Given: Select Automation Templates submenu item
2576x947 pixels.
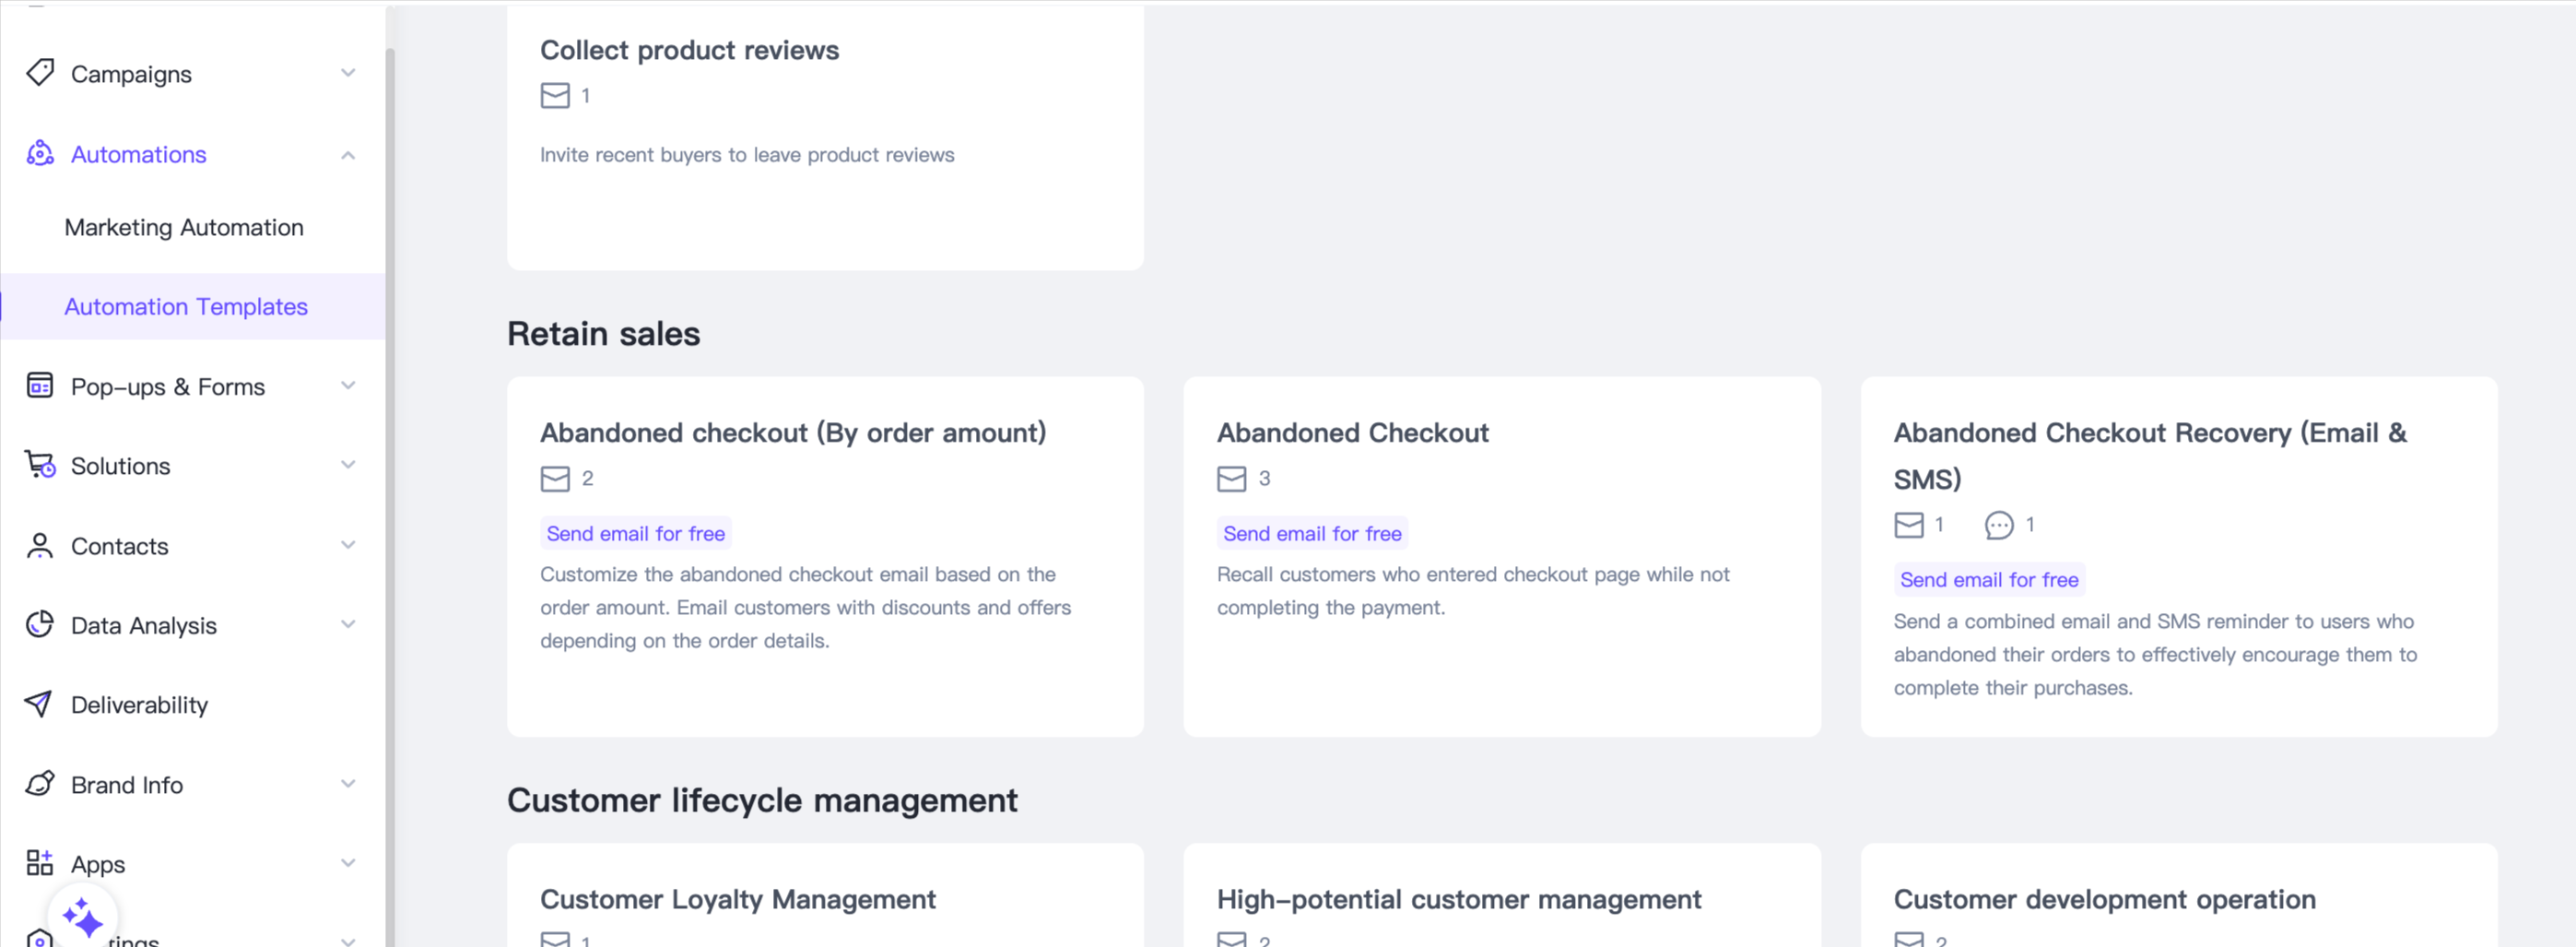Looking at the screenshot, I should (x=186, y=307).
